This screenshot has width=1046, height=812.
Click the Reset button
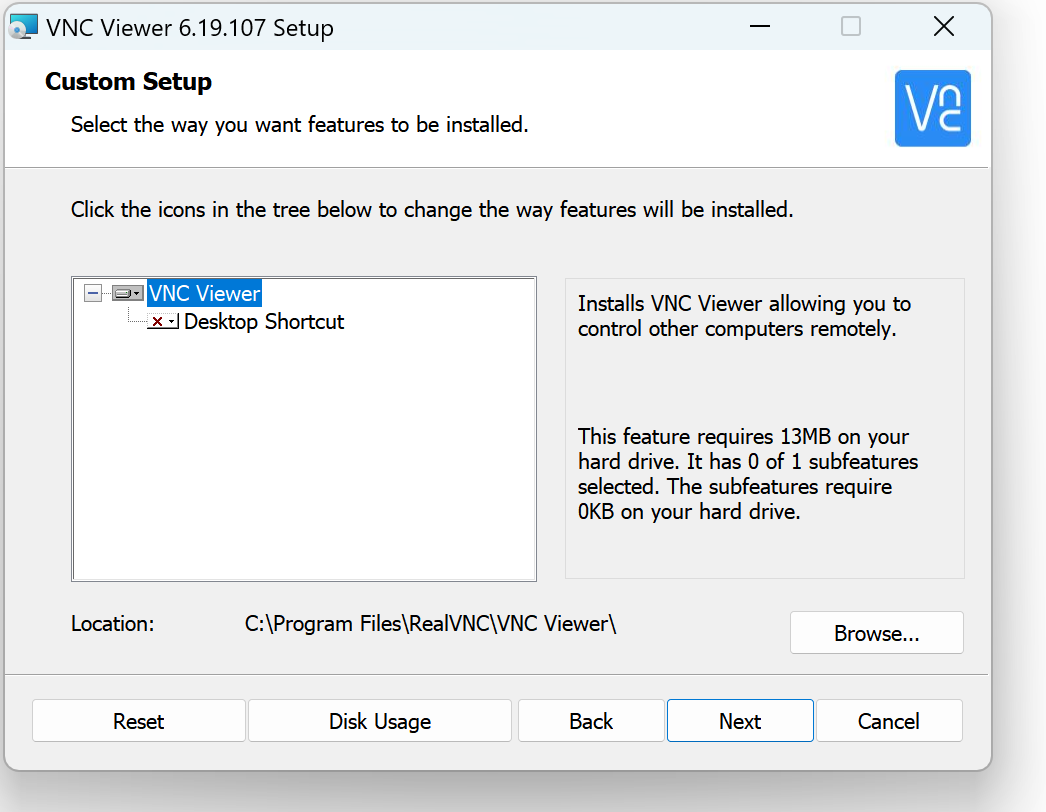[139, 721]
